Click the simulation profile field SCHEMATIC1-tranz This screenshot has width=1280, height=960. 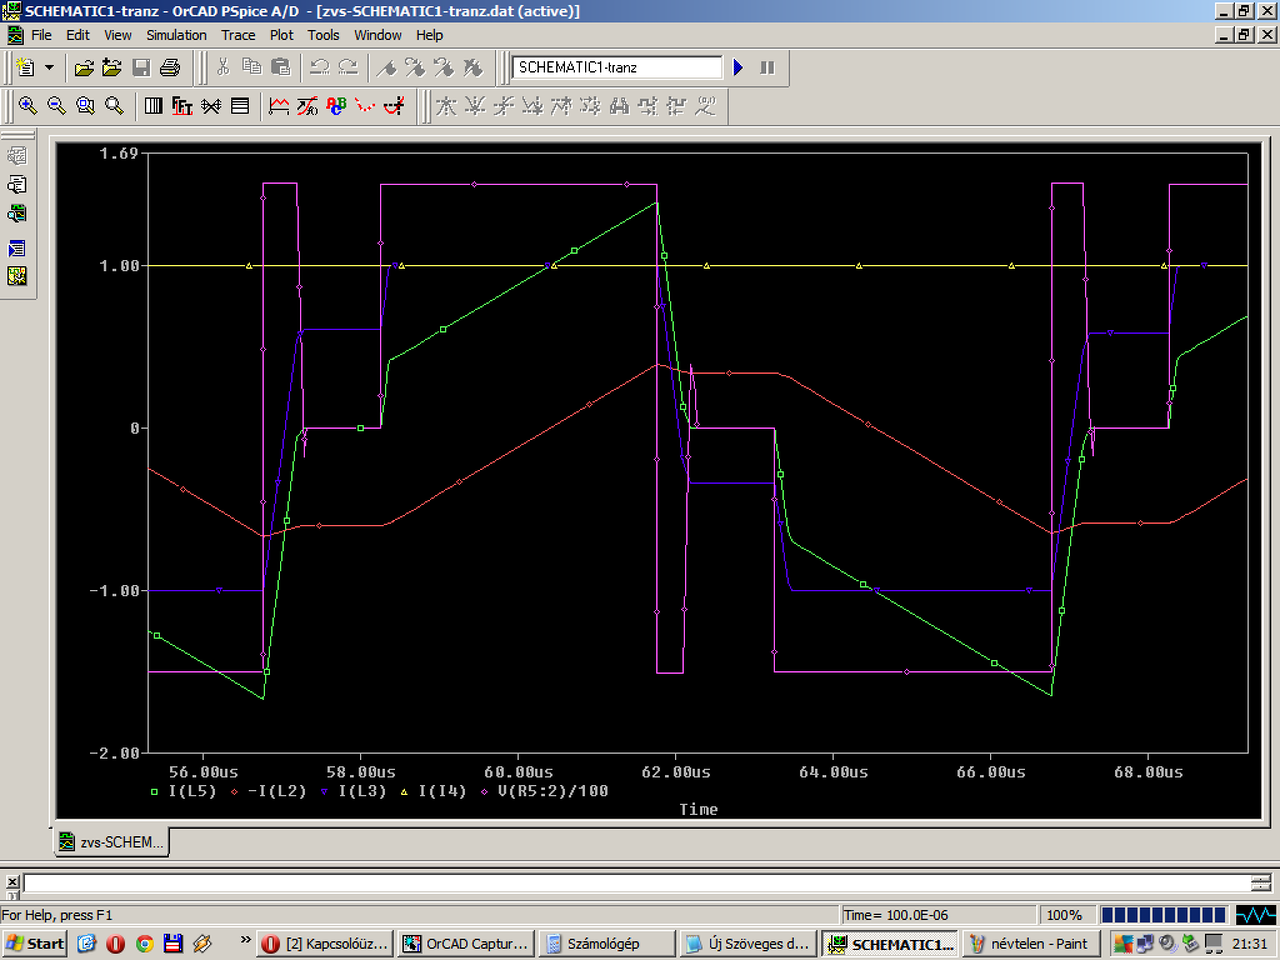616,67
